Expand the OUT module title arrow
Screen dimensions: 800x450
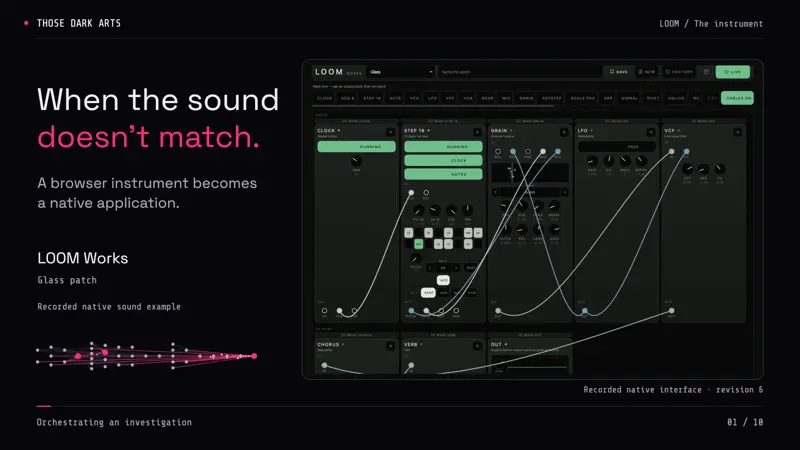(x=506, y=344)
